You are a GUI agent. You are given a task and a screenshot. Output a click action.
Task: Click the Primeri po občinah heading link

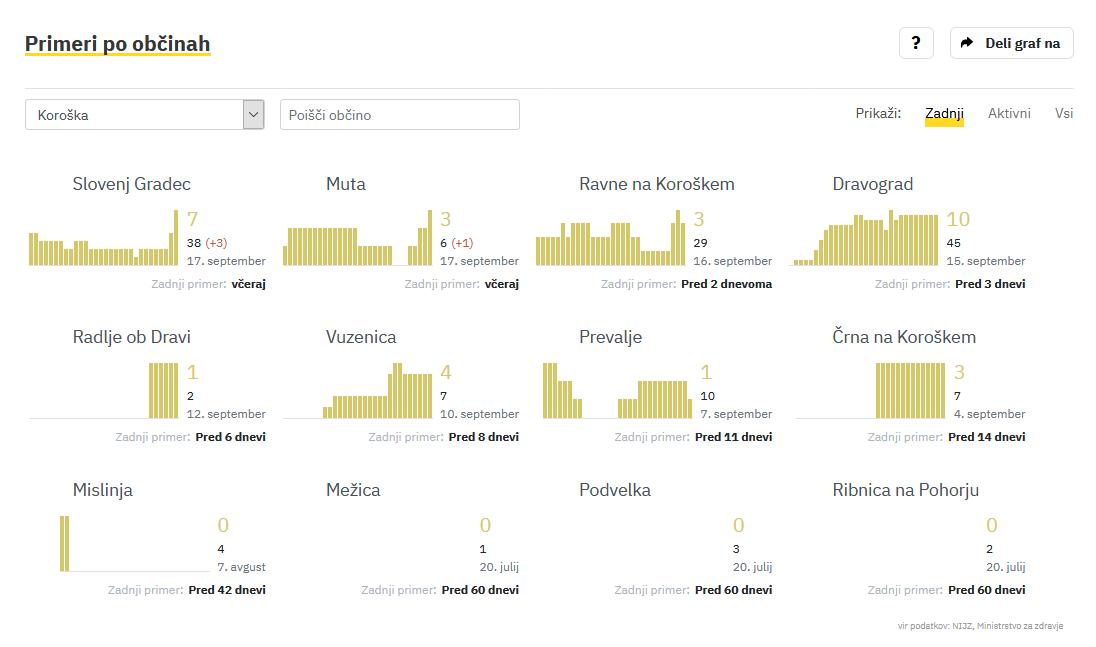click(117, 44)
